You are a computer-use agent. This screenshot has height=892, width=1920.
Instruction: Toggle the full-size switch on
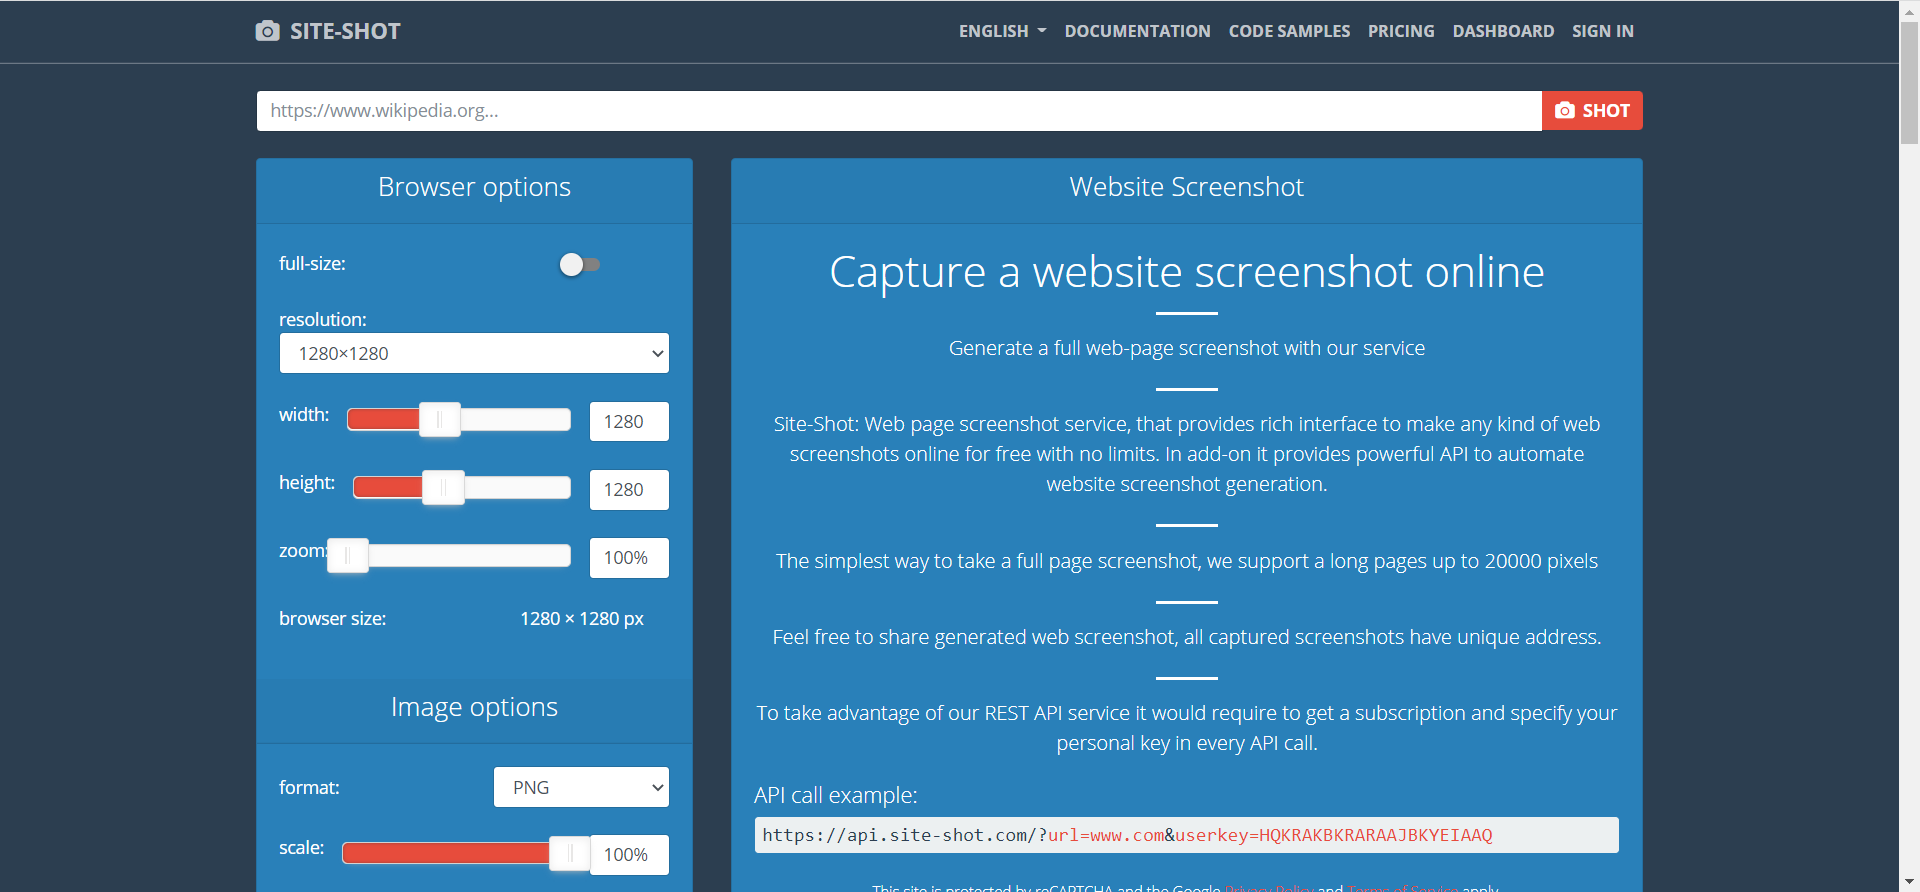579,264
